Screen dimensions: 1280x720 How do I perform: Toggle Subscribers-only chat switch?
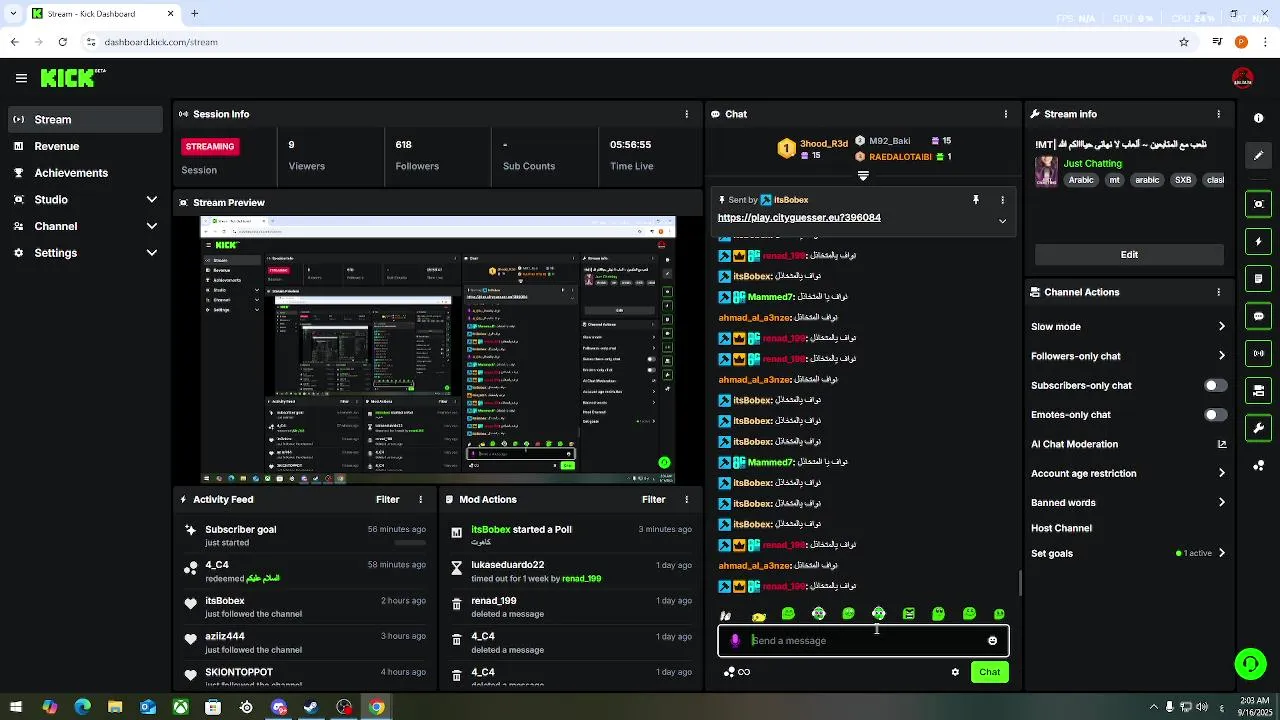tap(1215, 385)
